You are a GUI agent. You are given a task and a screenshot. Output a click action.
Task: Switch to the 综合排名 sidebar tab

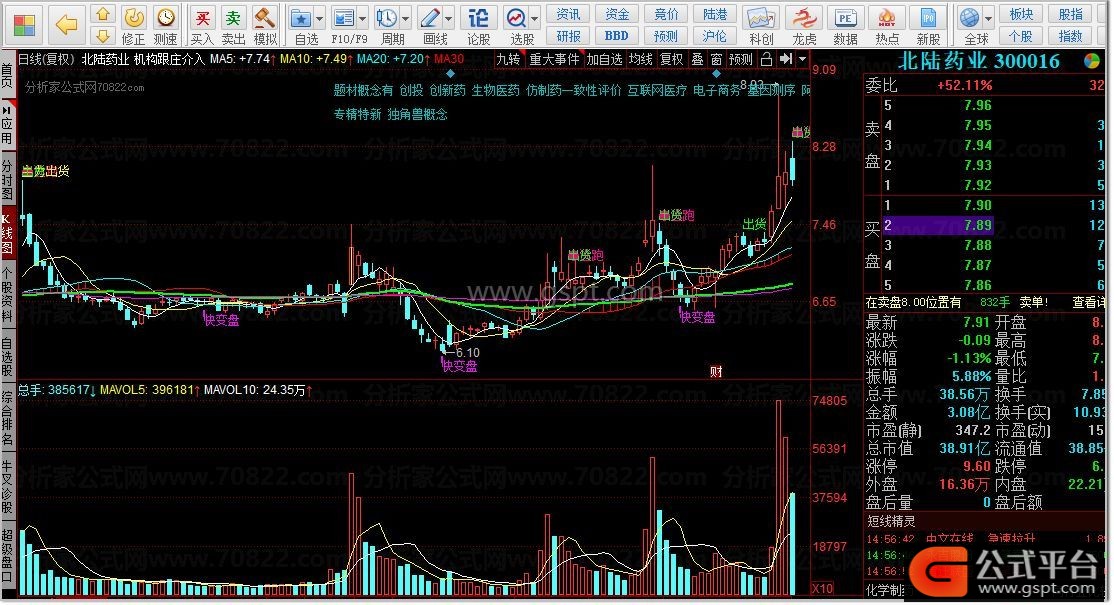coord(7,418)
